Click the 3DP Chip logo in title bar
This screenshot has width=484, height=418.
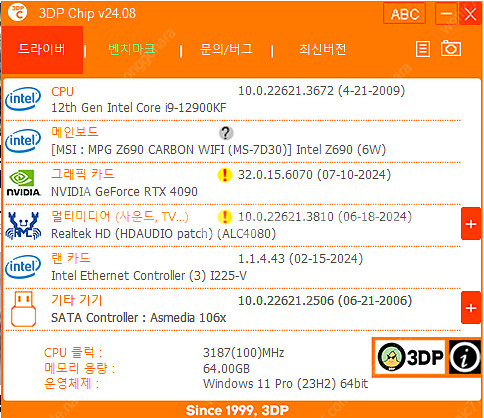coord(17,12)
